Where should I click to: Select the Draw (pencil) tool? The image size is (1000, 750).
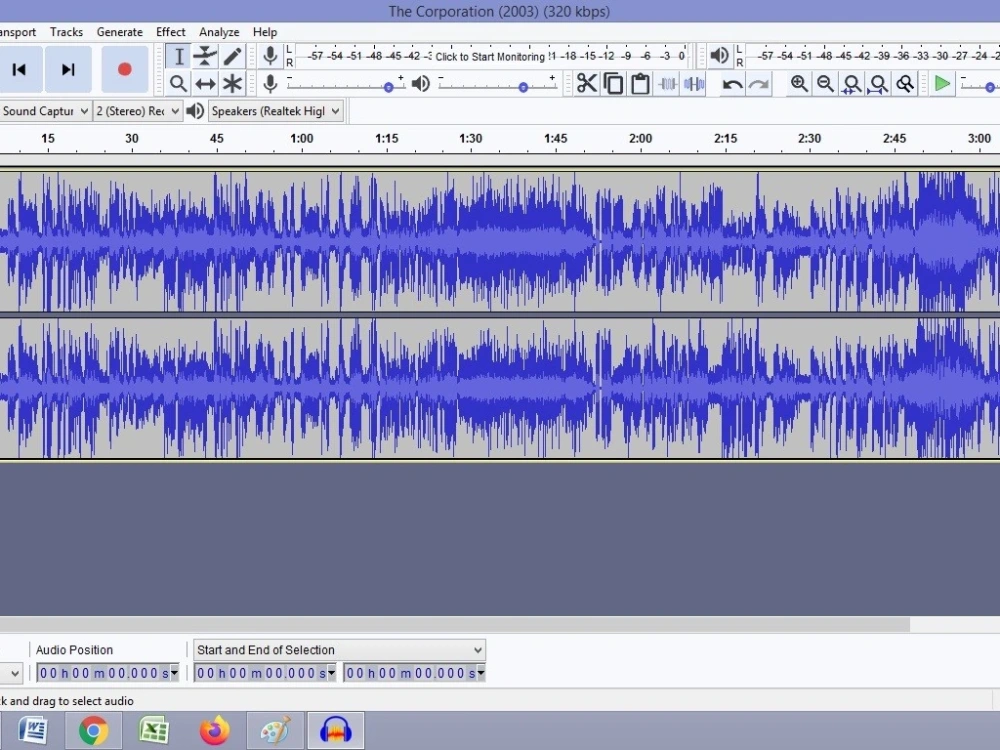[232, 56]
